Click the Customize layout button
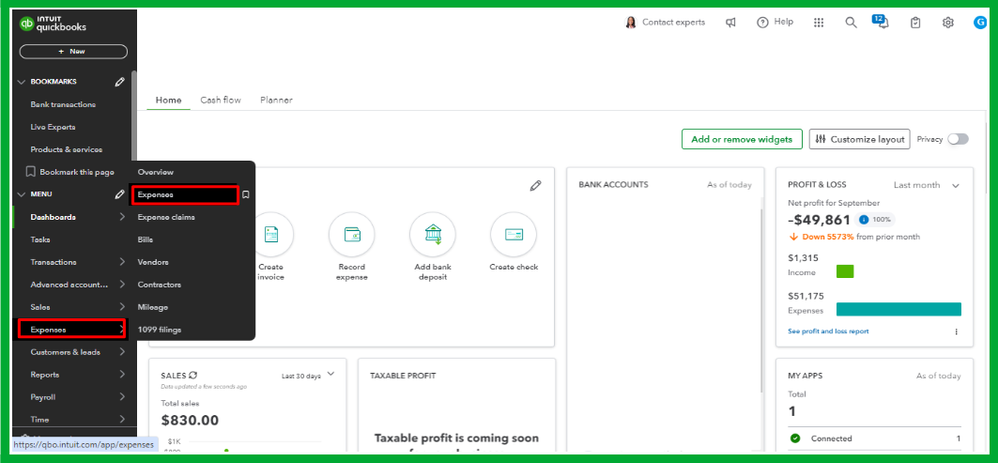Screen dimensions: 998x463 (x=860, y=139)
